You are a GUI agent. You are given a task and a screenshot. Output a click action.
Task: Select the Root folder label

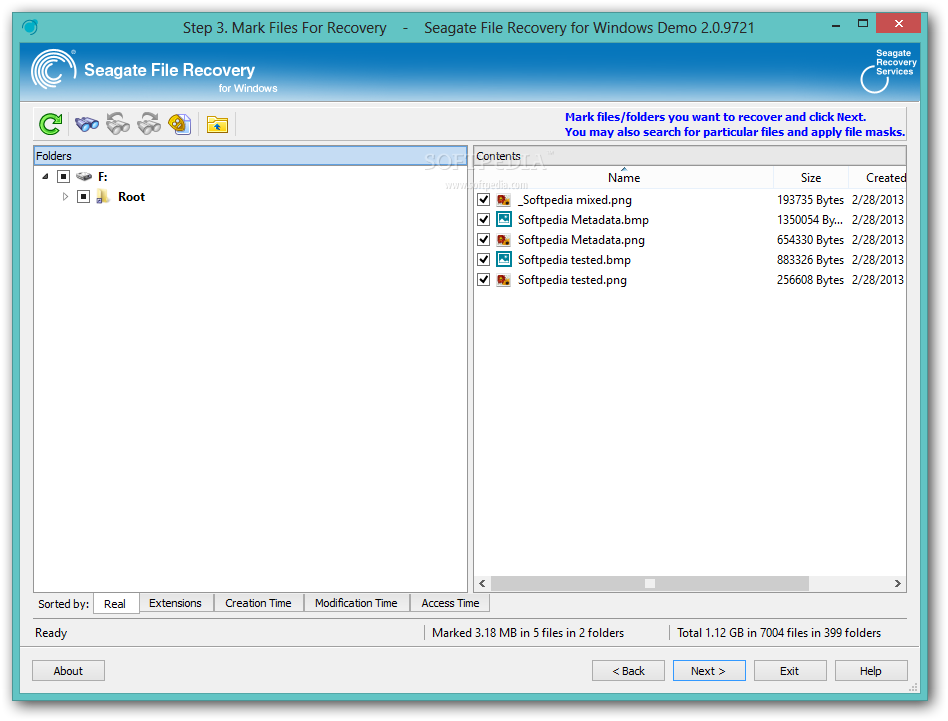(x=132, y=196)
